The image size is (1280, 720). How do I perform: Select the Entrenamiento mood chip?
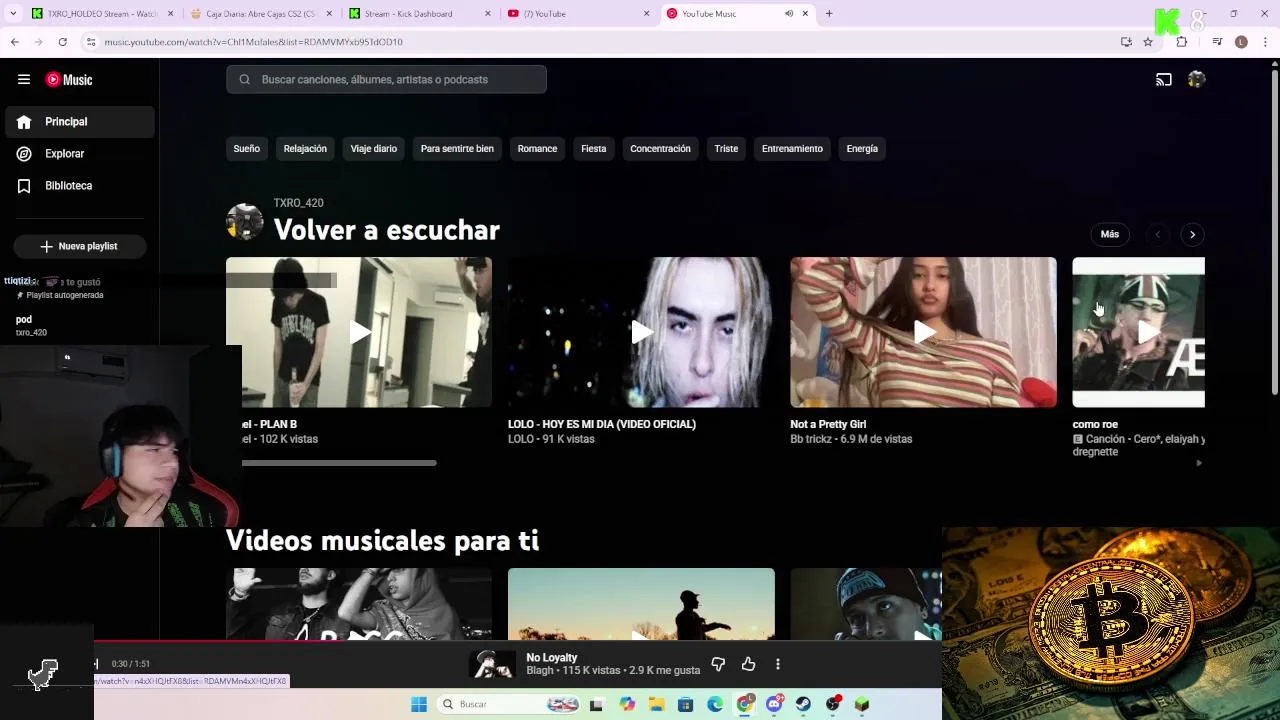[792, 149]
